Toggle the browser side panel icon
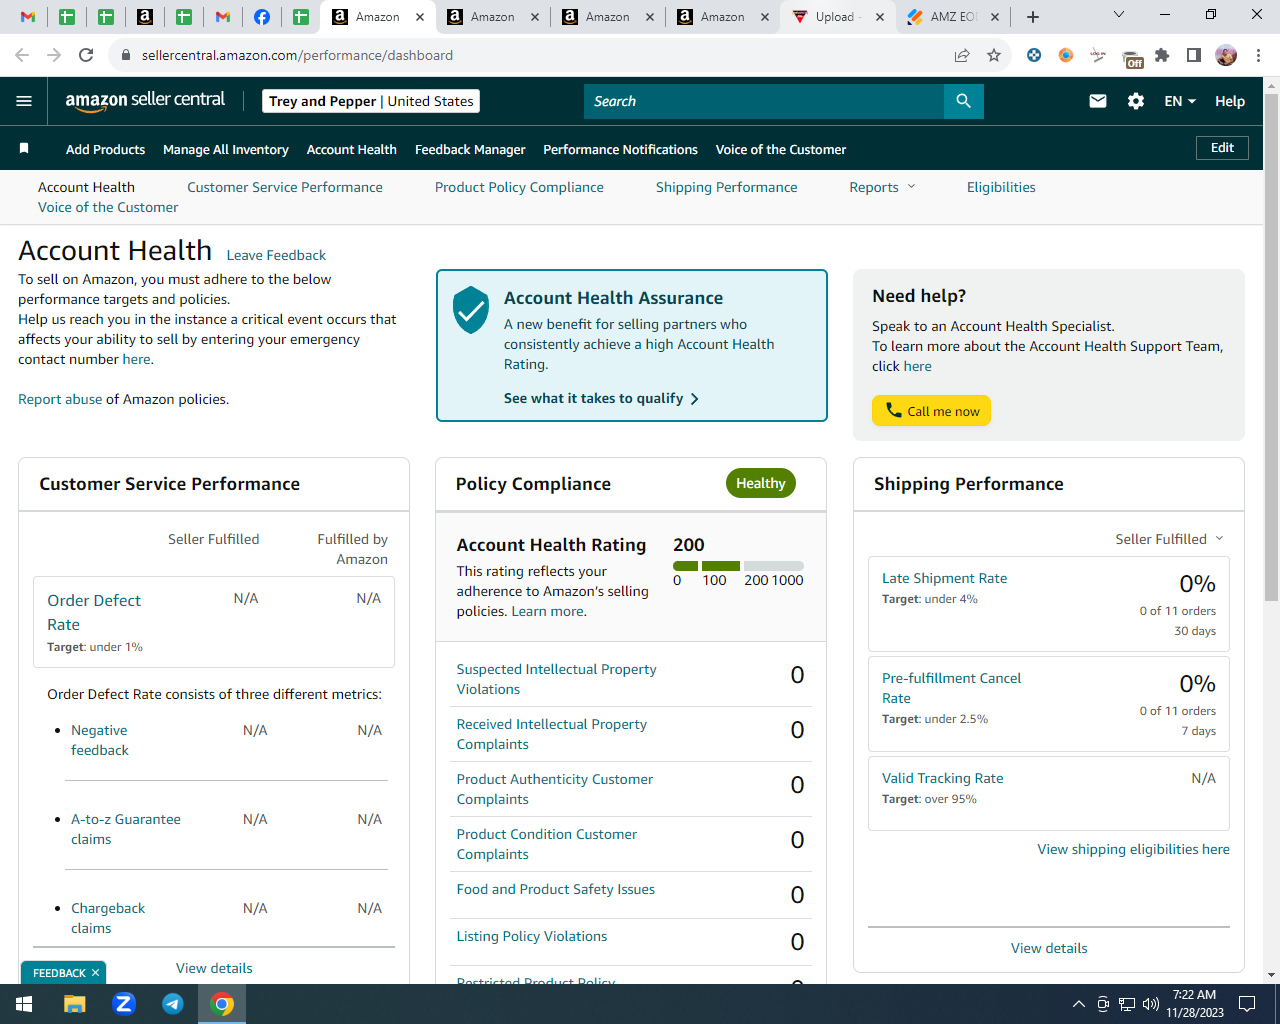Viewport: 1280px width, 1024px height. pos(1194,55)
